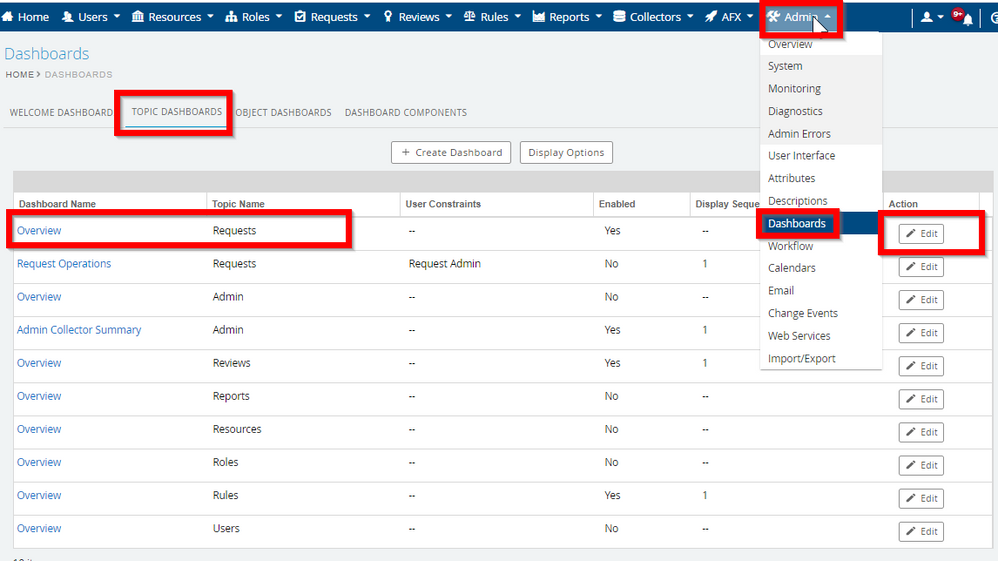
Task: Expand the Users dropdown menu
Action: [x=91, y=17]
